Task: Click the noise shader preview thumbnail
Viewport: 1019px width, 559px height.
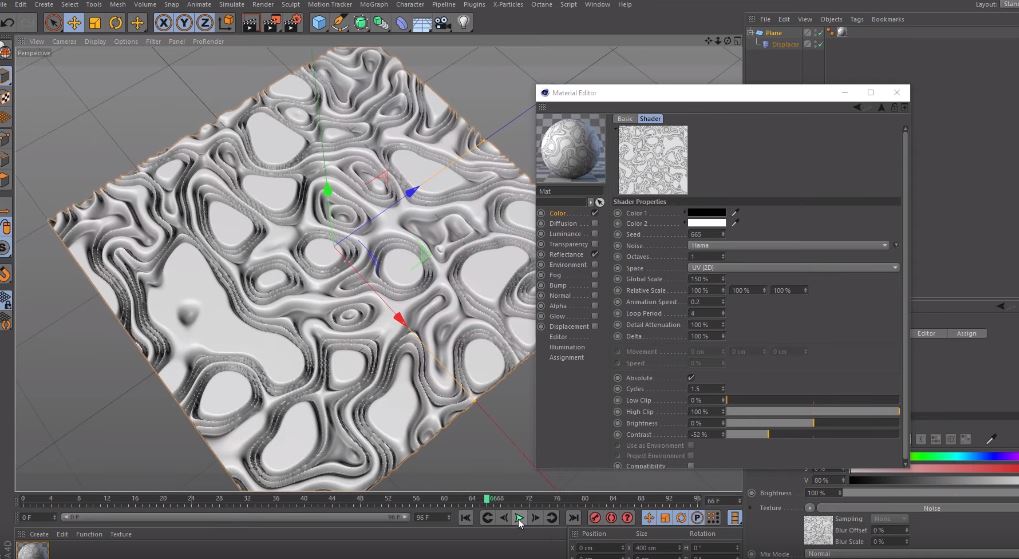Action: 653,160
